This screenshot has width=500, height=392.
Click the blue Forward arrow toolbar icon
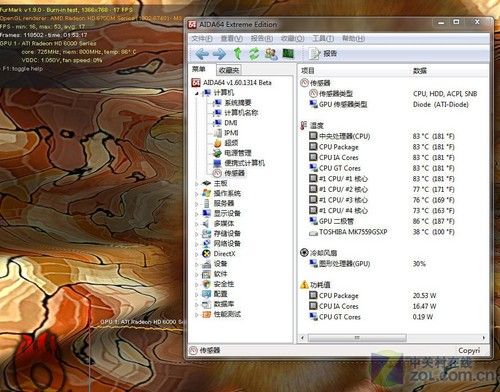coord(219,53)
